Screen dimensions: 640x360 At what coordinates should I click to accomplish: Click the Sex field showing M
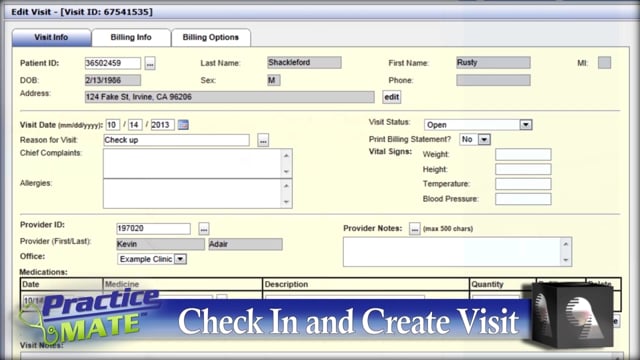(274, 80)
